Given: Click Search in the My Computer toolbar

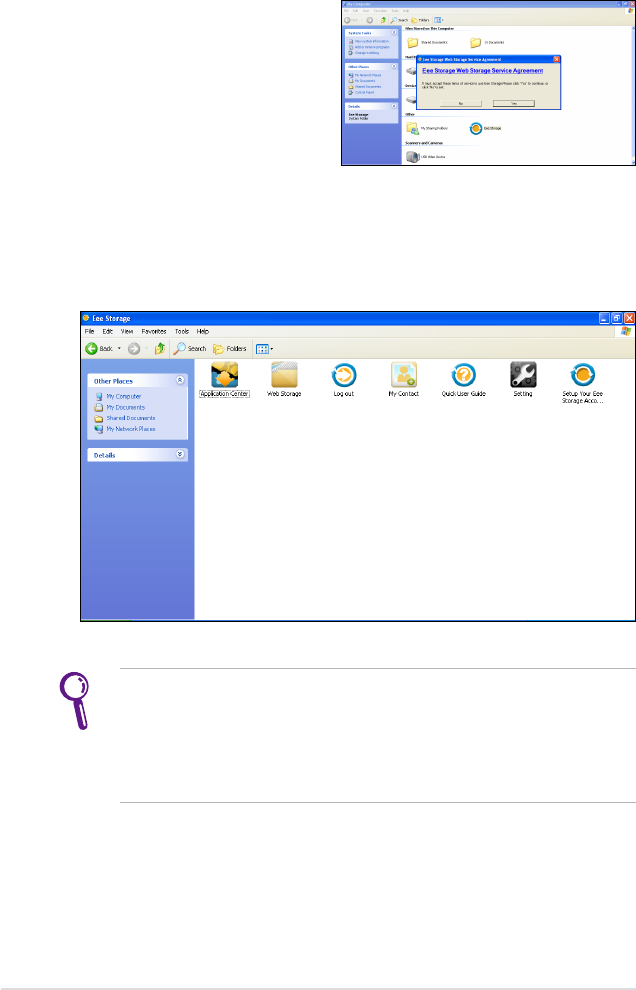Looking at the screenshot, I should coord(399,20).
